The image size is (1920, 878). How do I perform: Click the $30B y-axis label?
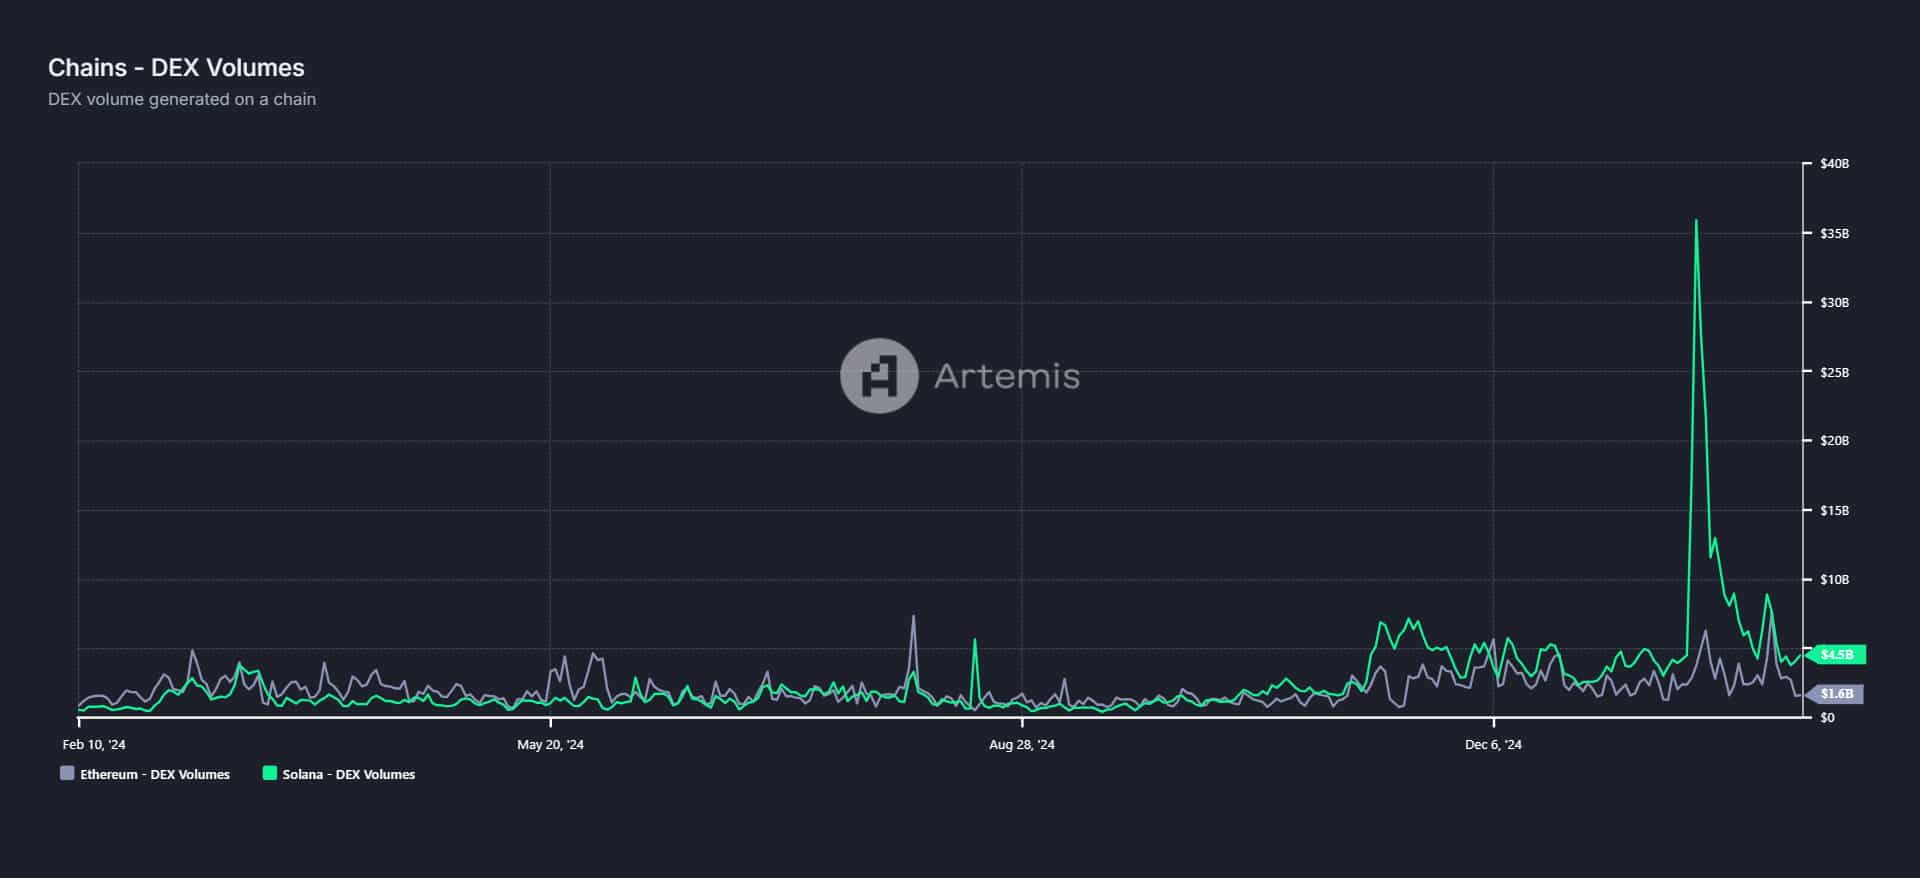[x=1834, y=302]
